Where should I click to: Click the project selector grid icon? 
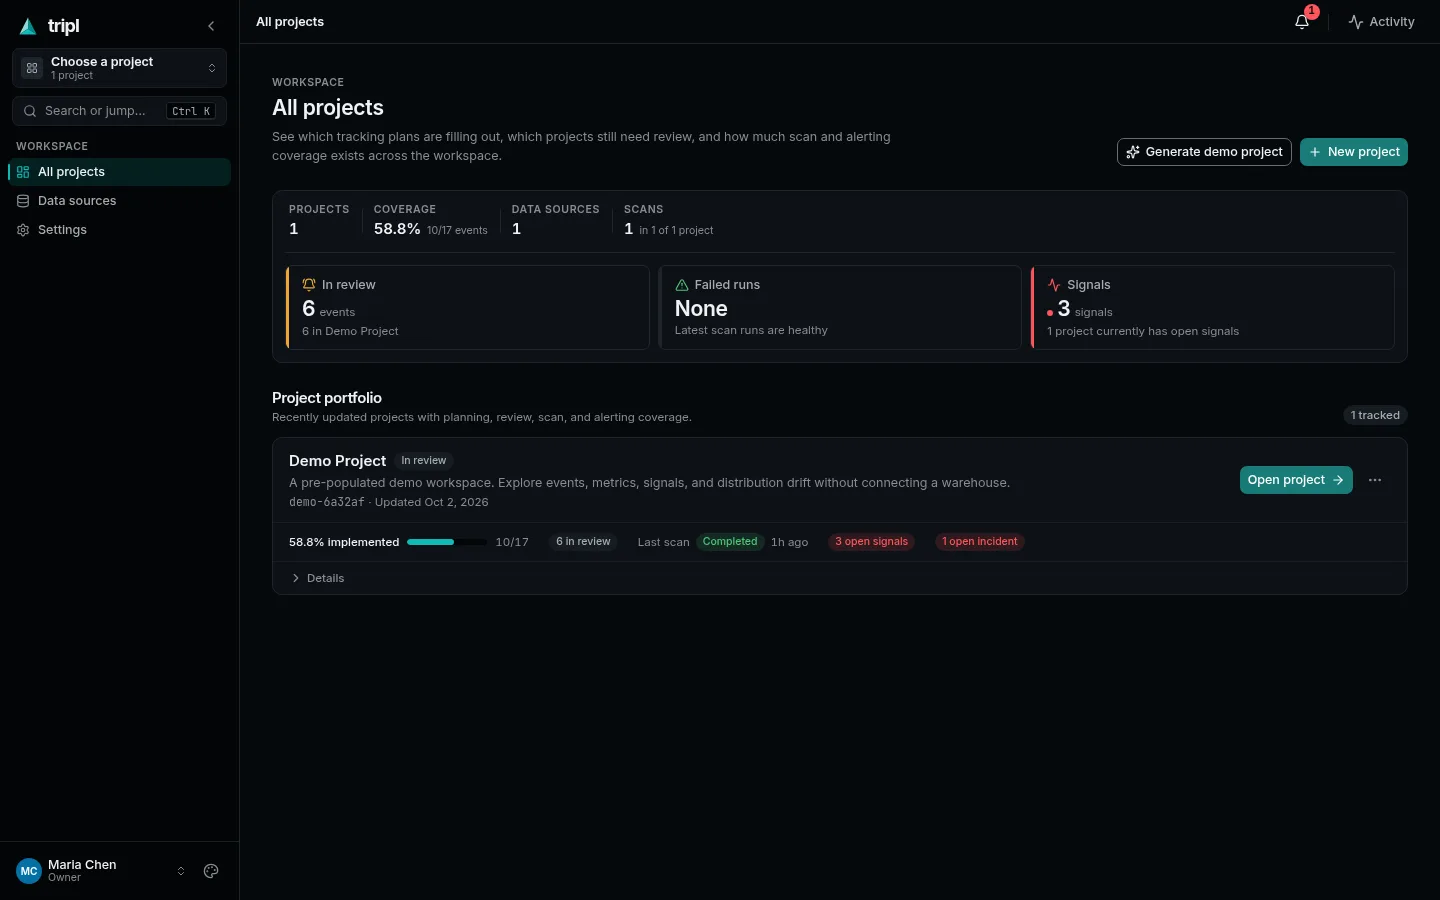click(x=32, y=68)
